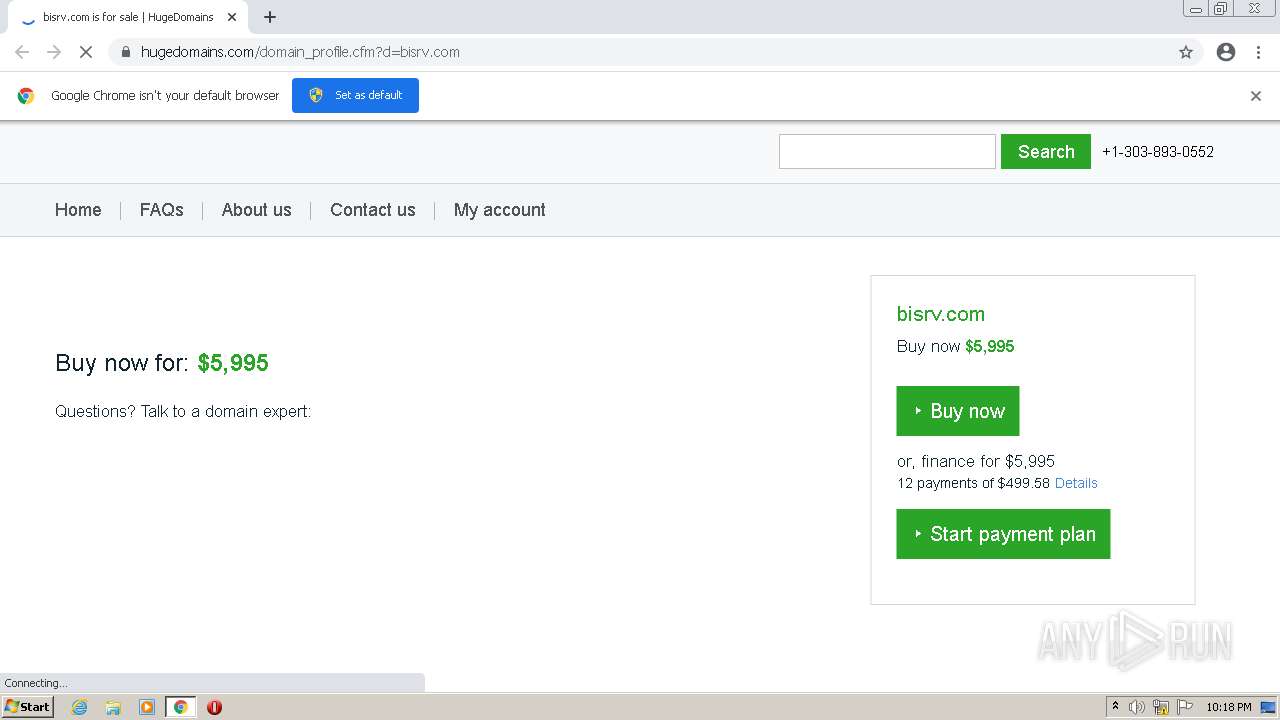Click the green Search button
This screenshot has height=720, width=1280.
1046,151
